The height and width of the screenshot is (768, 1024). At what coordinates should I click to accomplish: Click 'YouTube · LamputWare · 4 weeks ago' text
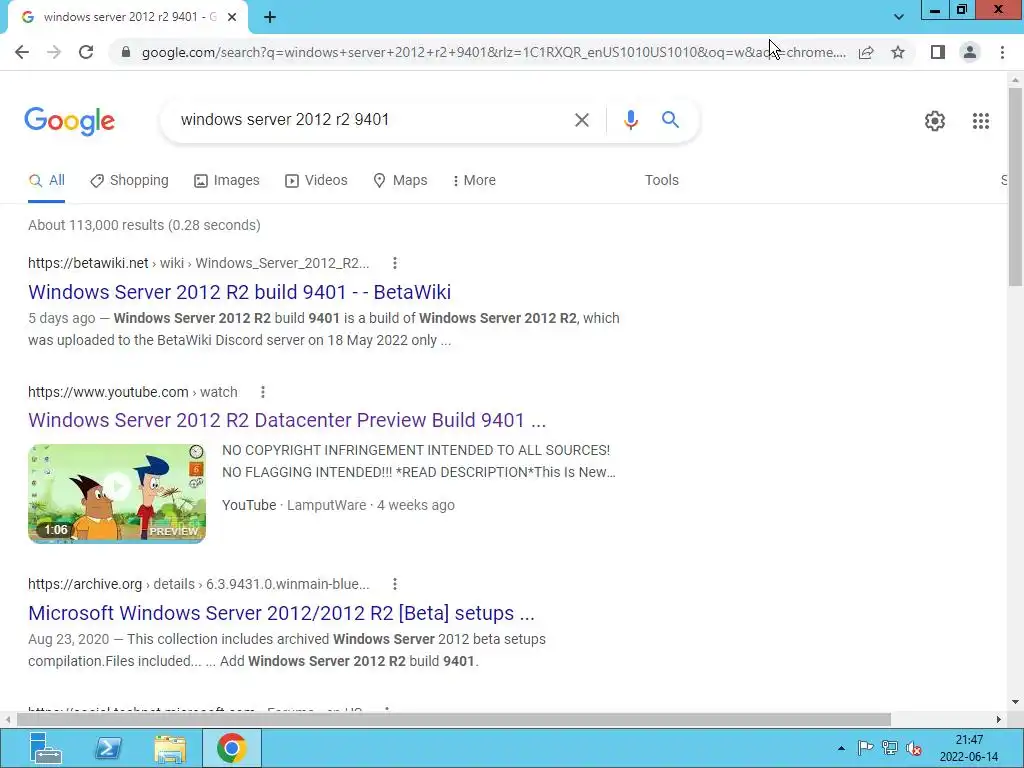[338, 505]
